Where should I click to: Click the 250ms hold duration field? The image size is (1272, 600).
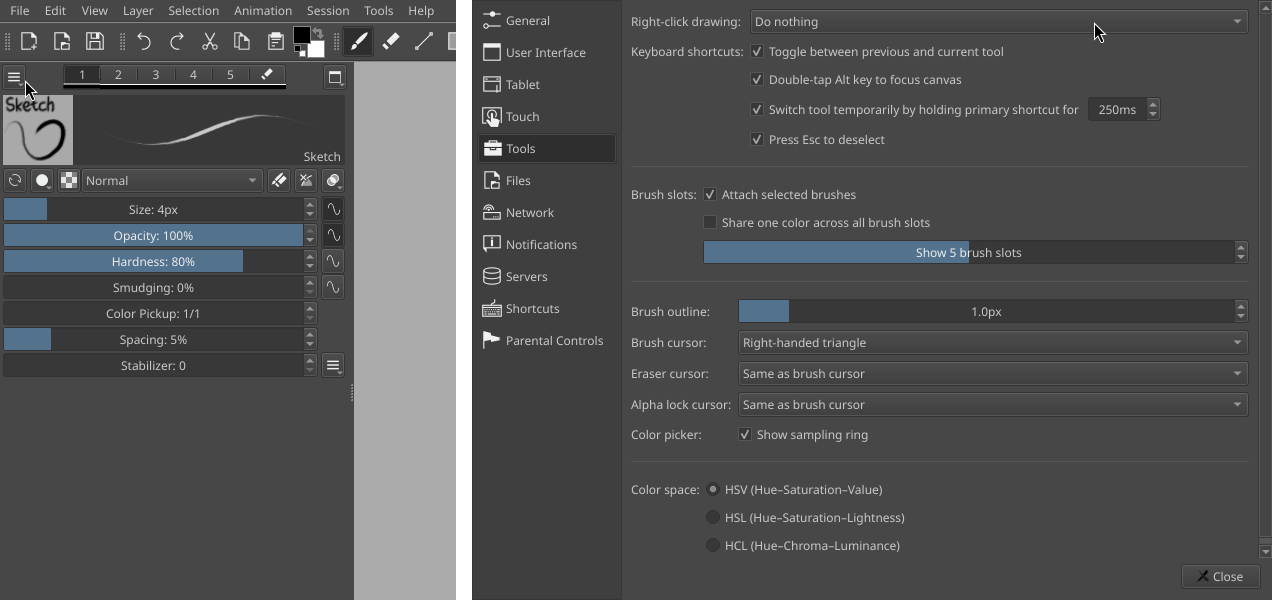[1117, 109]
